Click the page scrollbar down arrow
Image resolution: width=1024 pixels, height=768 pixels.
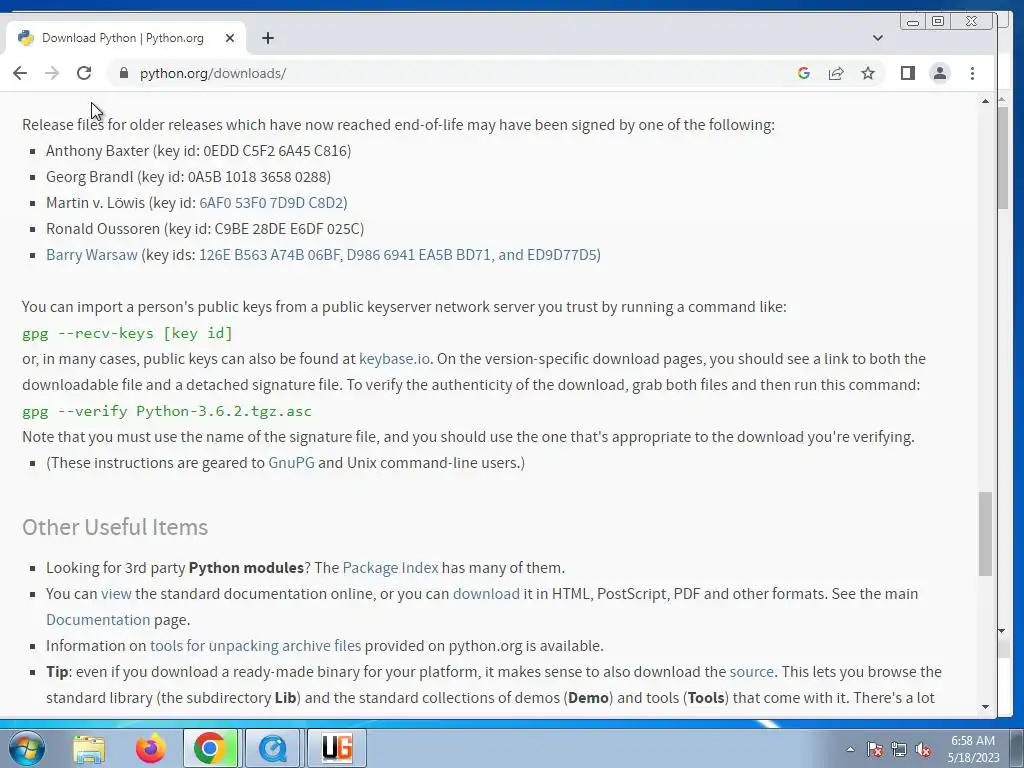point(985,707)
